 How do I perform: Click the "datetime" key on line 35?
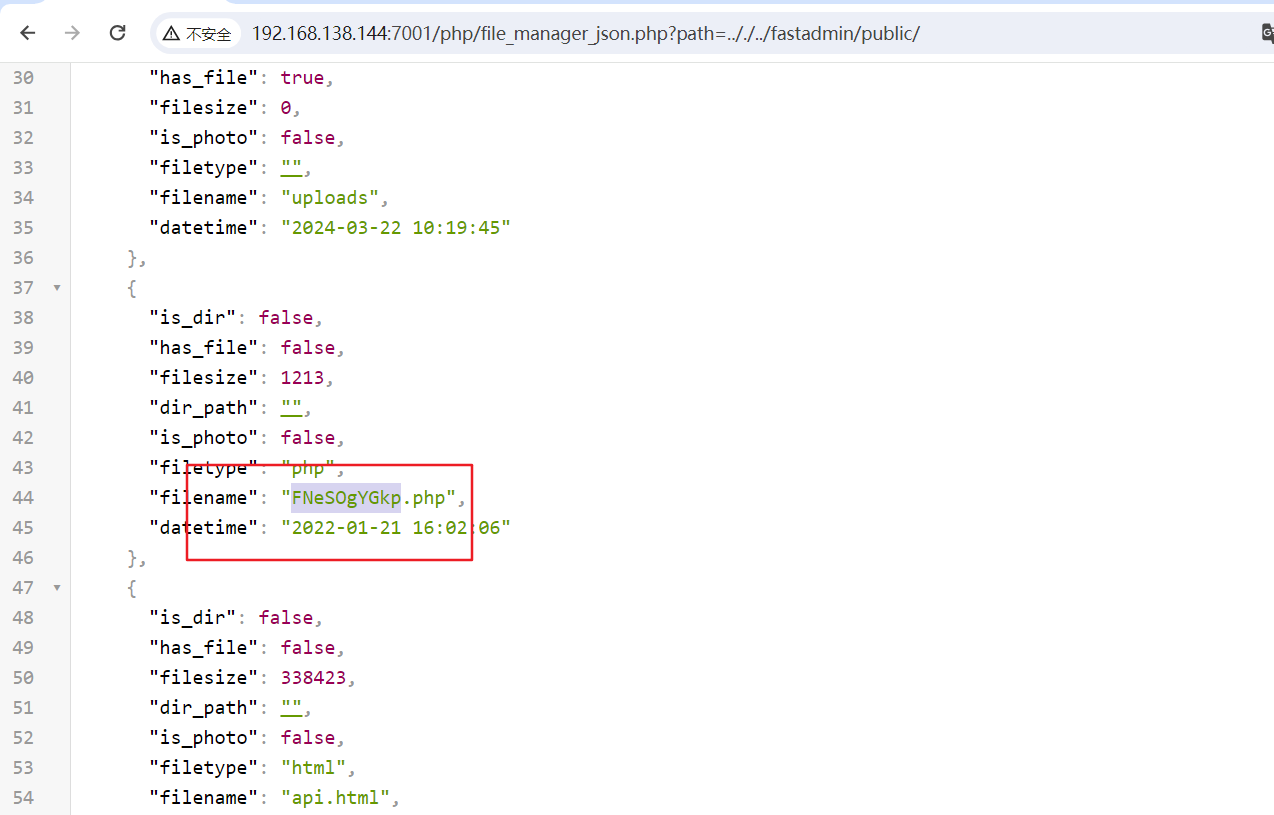[x=204, y=227]
